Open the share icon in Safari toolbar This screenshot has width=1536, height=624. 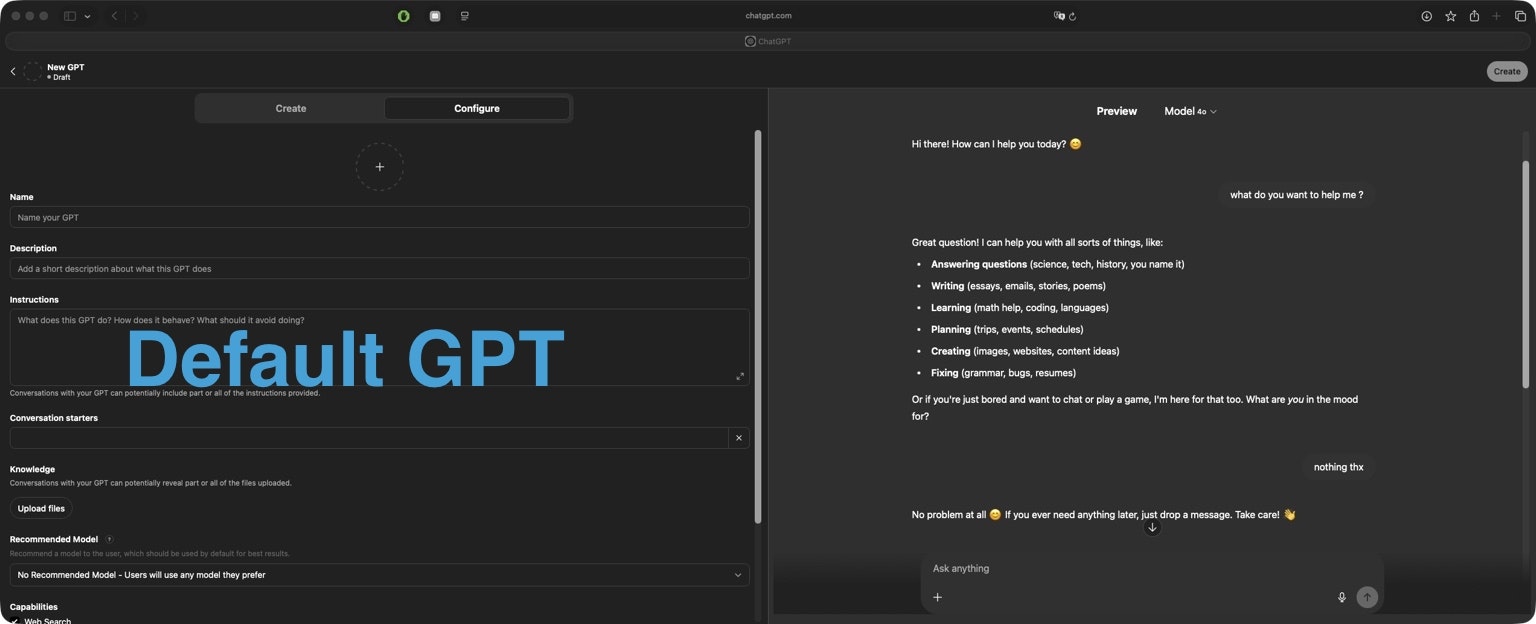pyautogui.click(x=1474, y=16)
